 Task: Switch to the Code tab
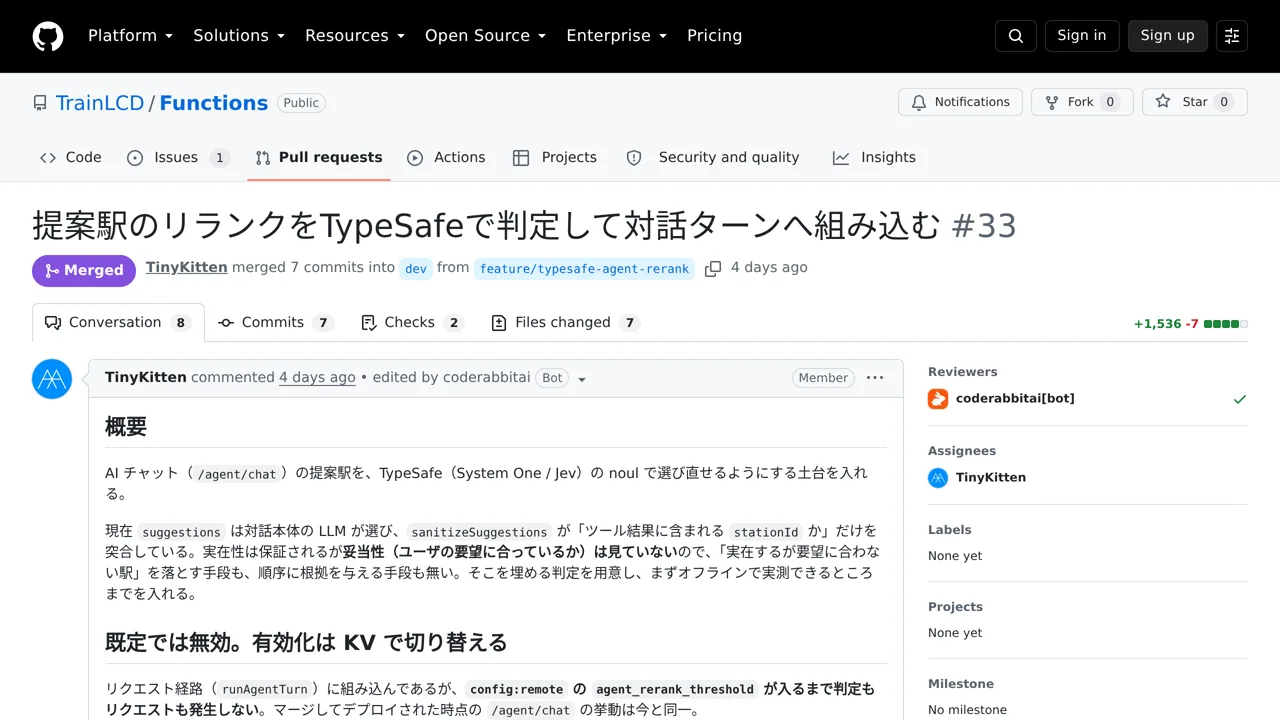tap(70, 158)
